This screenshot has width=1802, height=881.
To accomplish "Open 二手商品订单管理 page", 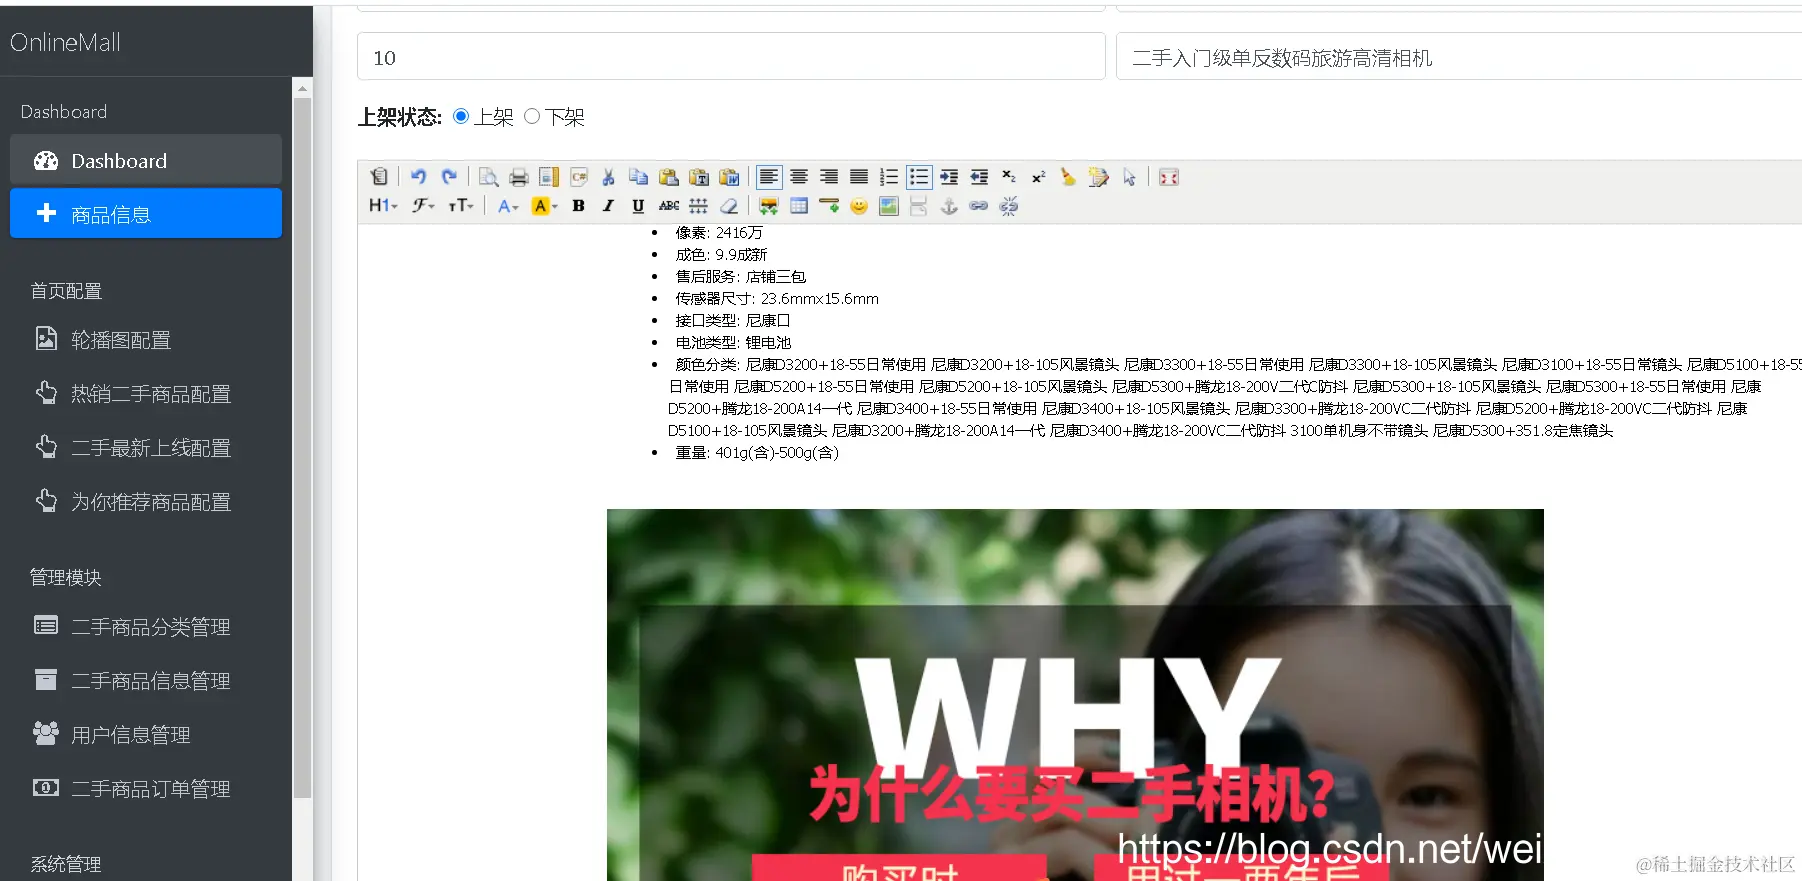I will click(146, 789).
